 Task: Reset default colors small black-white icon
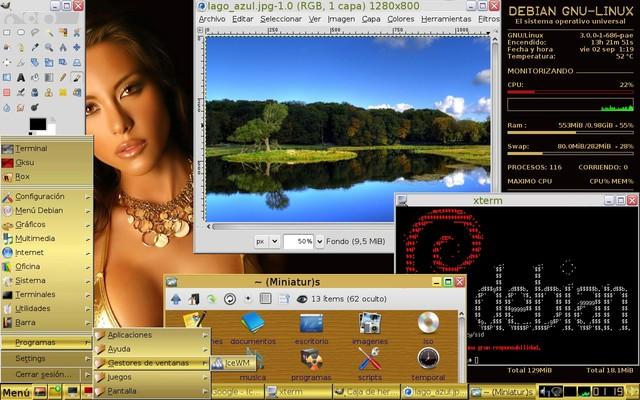(30, 133)
